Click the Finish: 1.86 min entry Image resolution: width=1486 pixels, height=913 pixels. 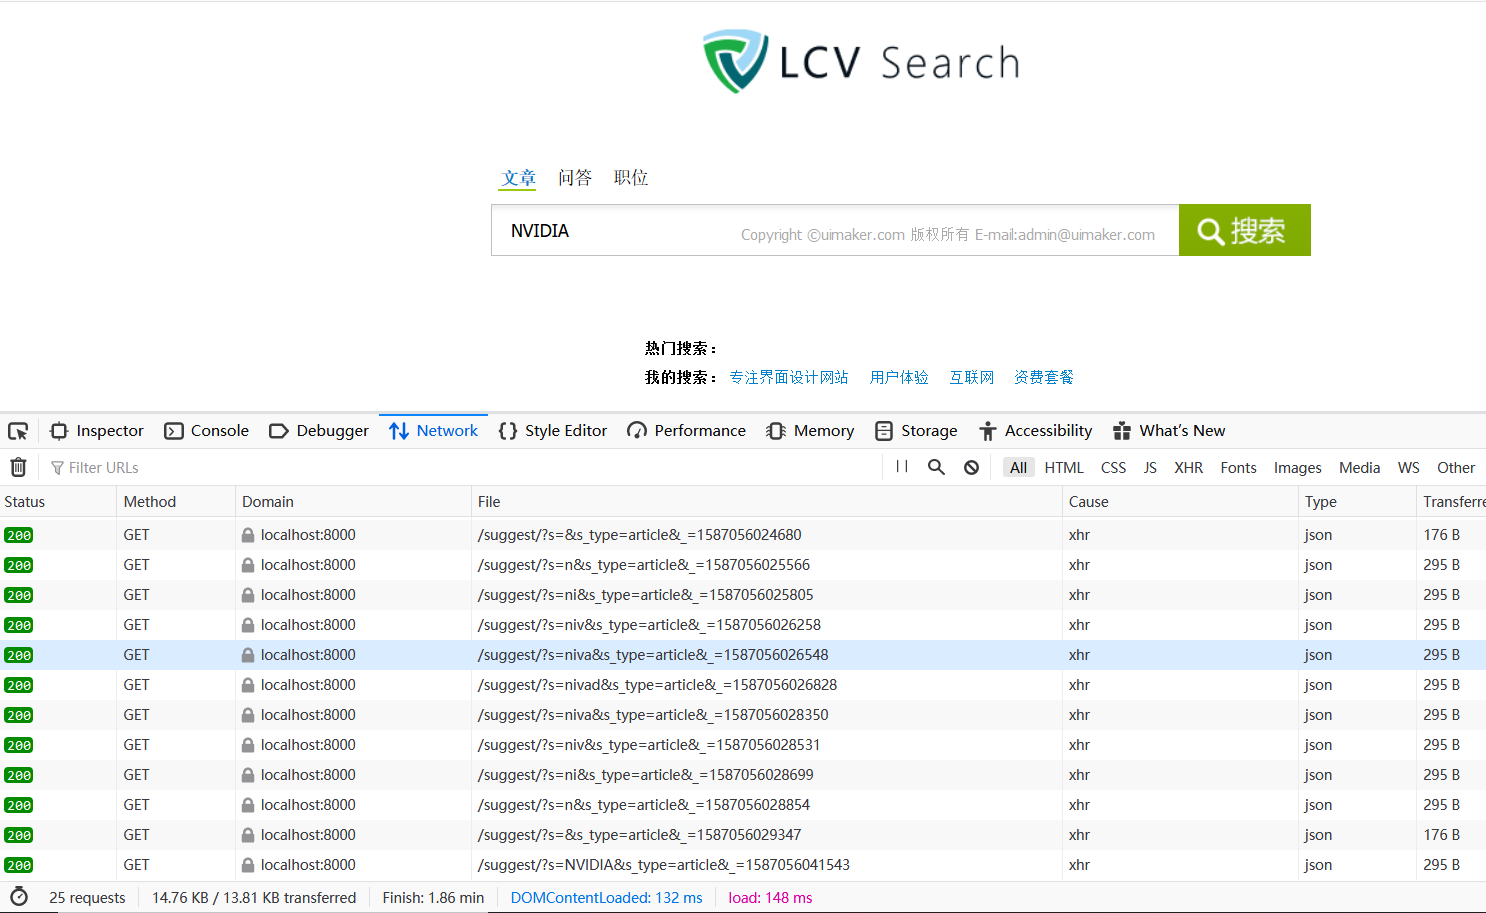(433, 898)
